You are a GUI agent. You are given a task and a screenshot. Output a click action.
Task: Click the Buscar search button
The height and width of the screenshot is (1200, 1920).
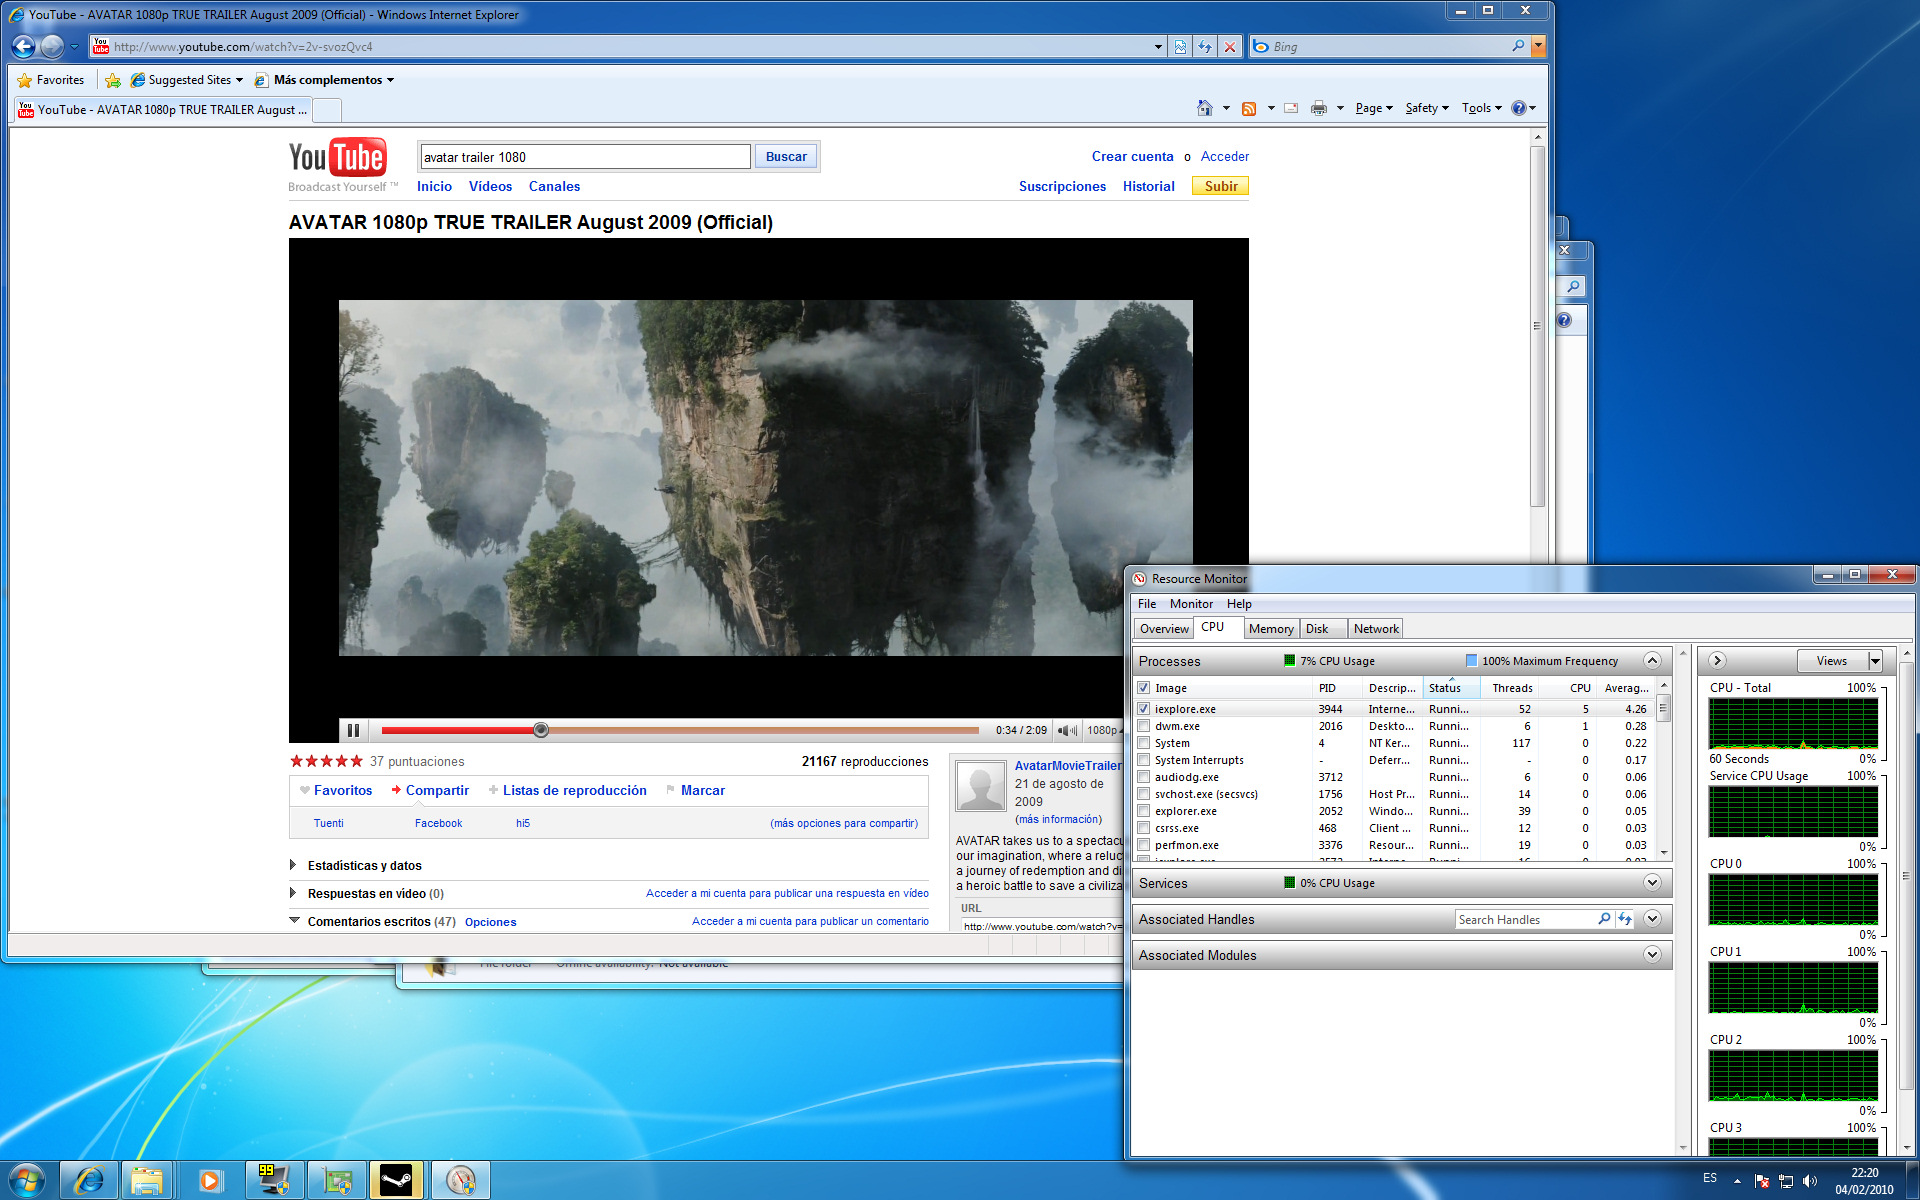[786, 157]
